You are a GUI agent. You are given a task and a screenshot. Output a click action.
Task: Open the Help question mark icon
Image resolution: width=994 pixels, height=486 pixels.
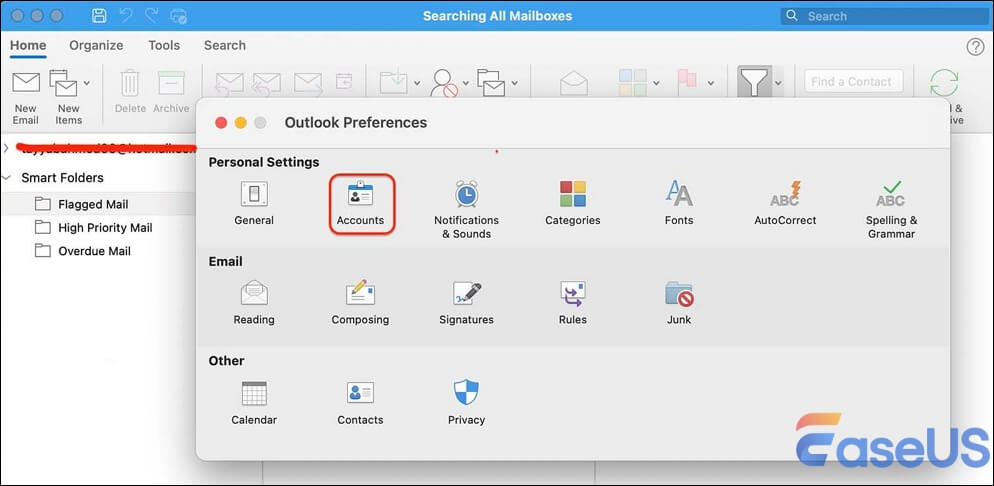click(x=975, y=47)
